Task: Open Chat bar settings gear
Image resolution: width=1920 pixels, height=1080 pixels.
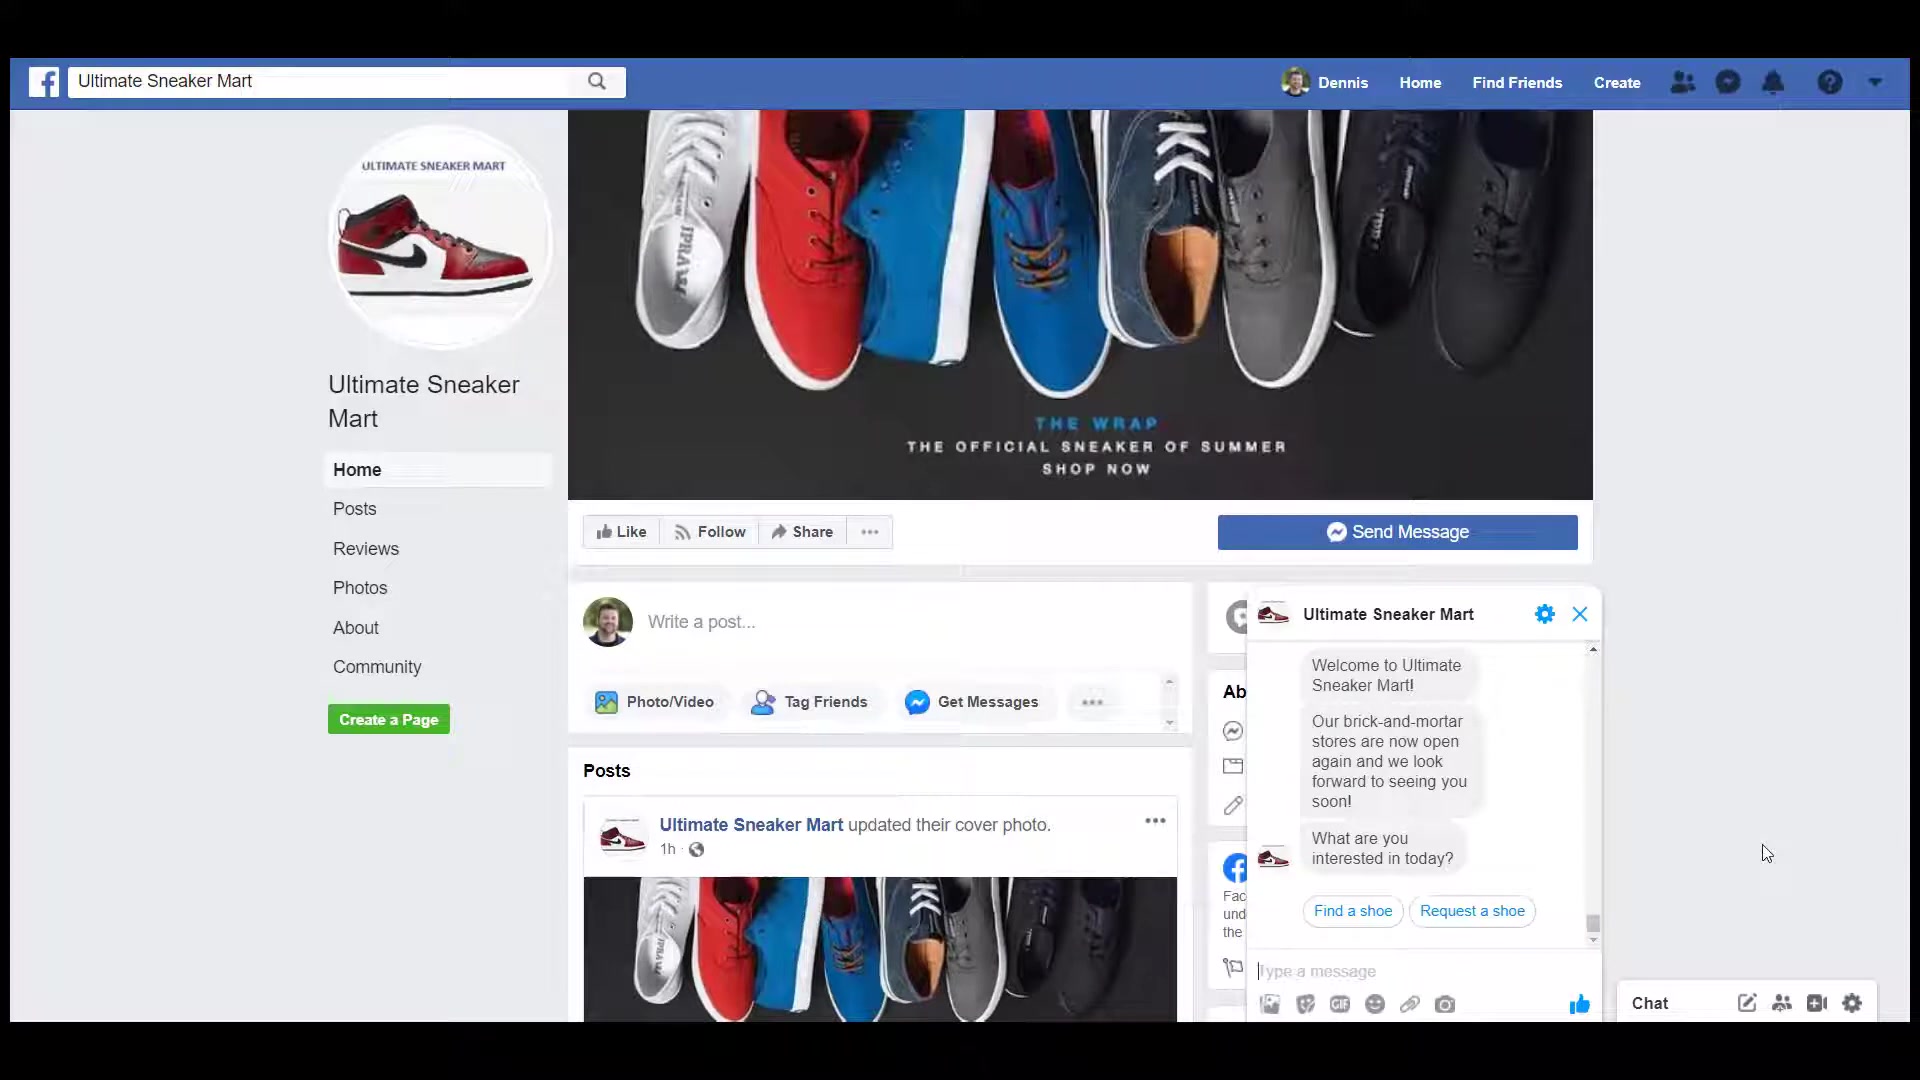Action: tap(1853, 1003)
